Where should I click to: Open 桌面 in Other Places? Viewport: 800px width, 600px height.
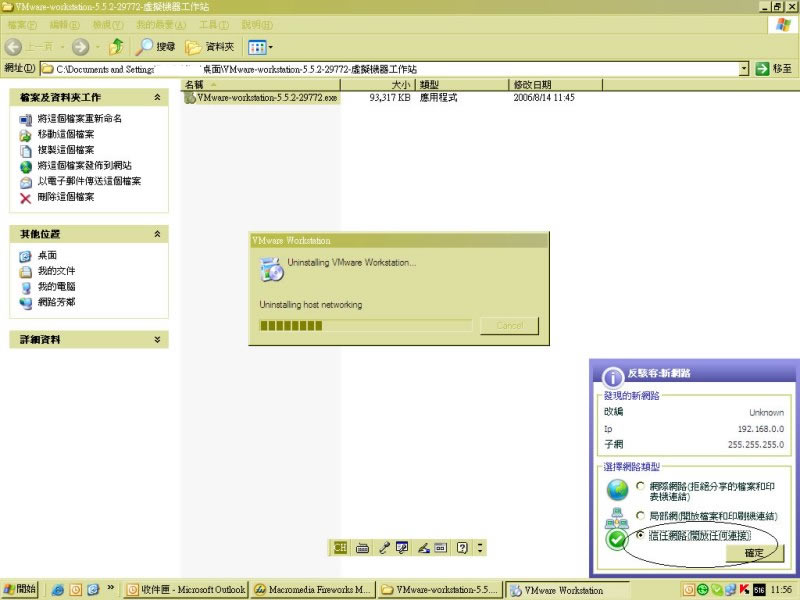tap(47, 255)
